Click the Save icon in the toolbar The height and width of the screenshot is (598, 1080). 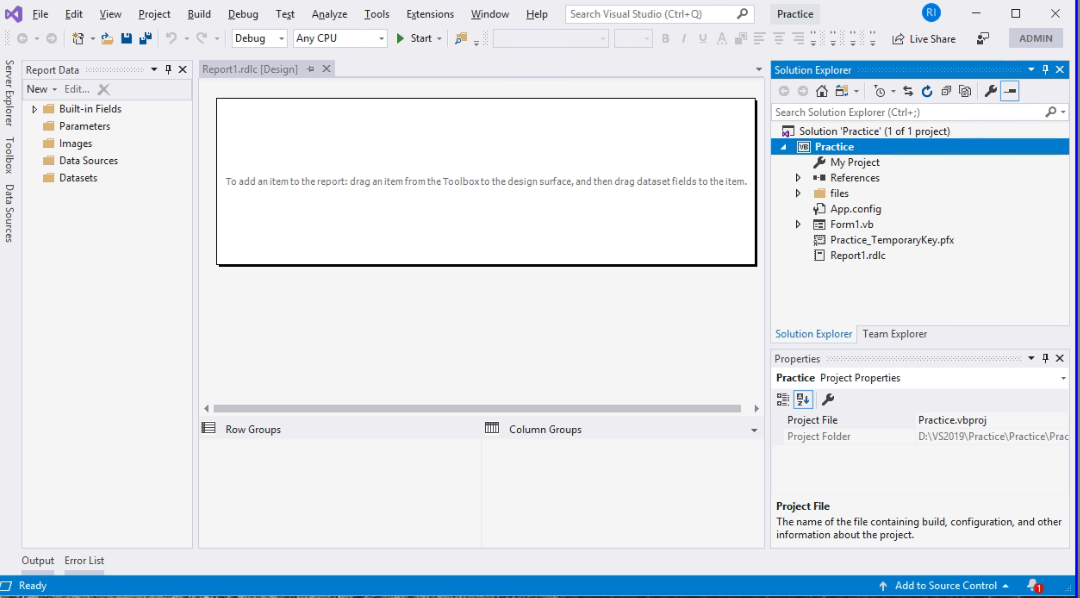tap(125, 37)
